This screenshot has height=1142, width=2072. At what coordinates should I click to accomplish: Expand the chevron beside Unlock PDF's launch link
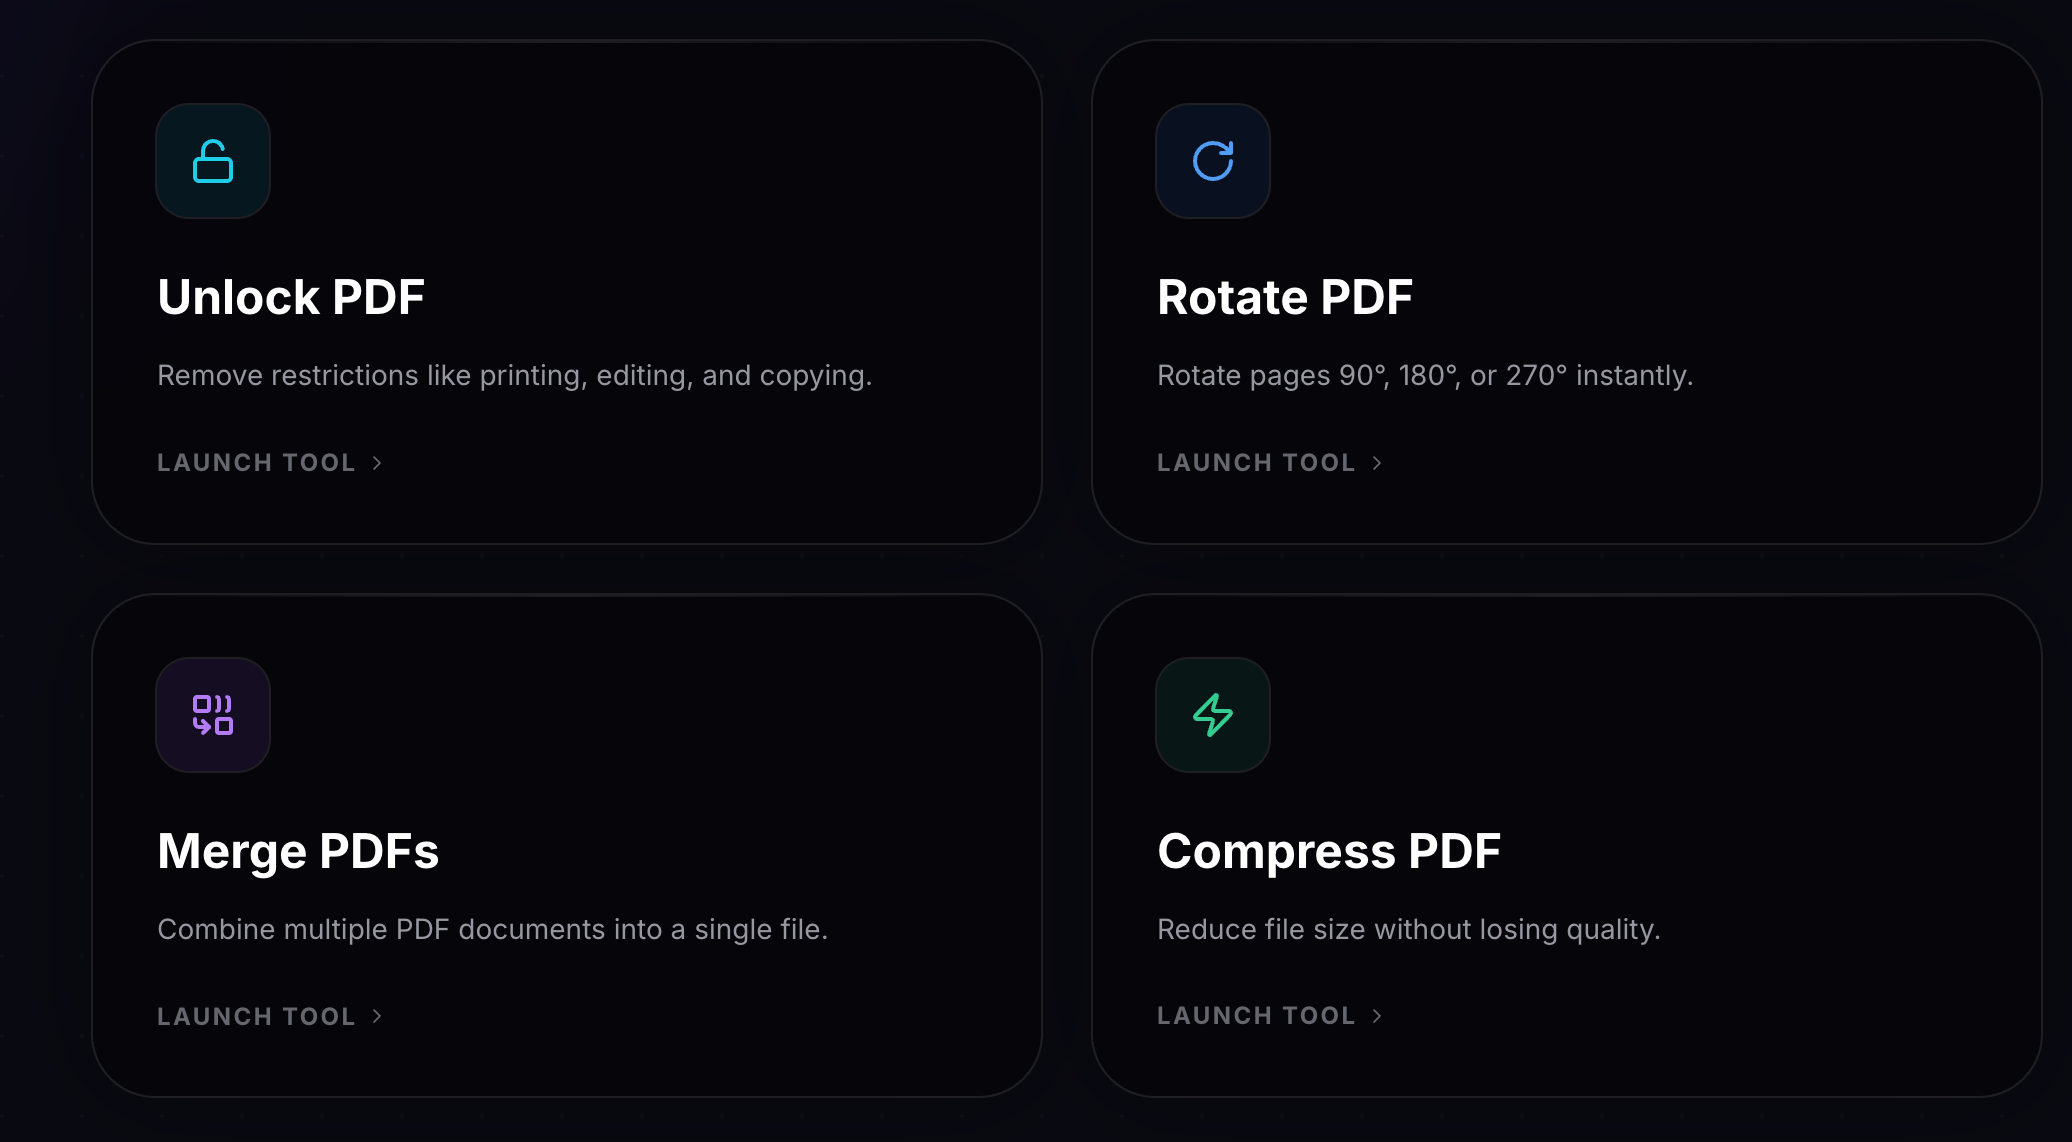(377, 462)
